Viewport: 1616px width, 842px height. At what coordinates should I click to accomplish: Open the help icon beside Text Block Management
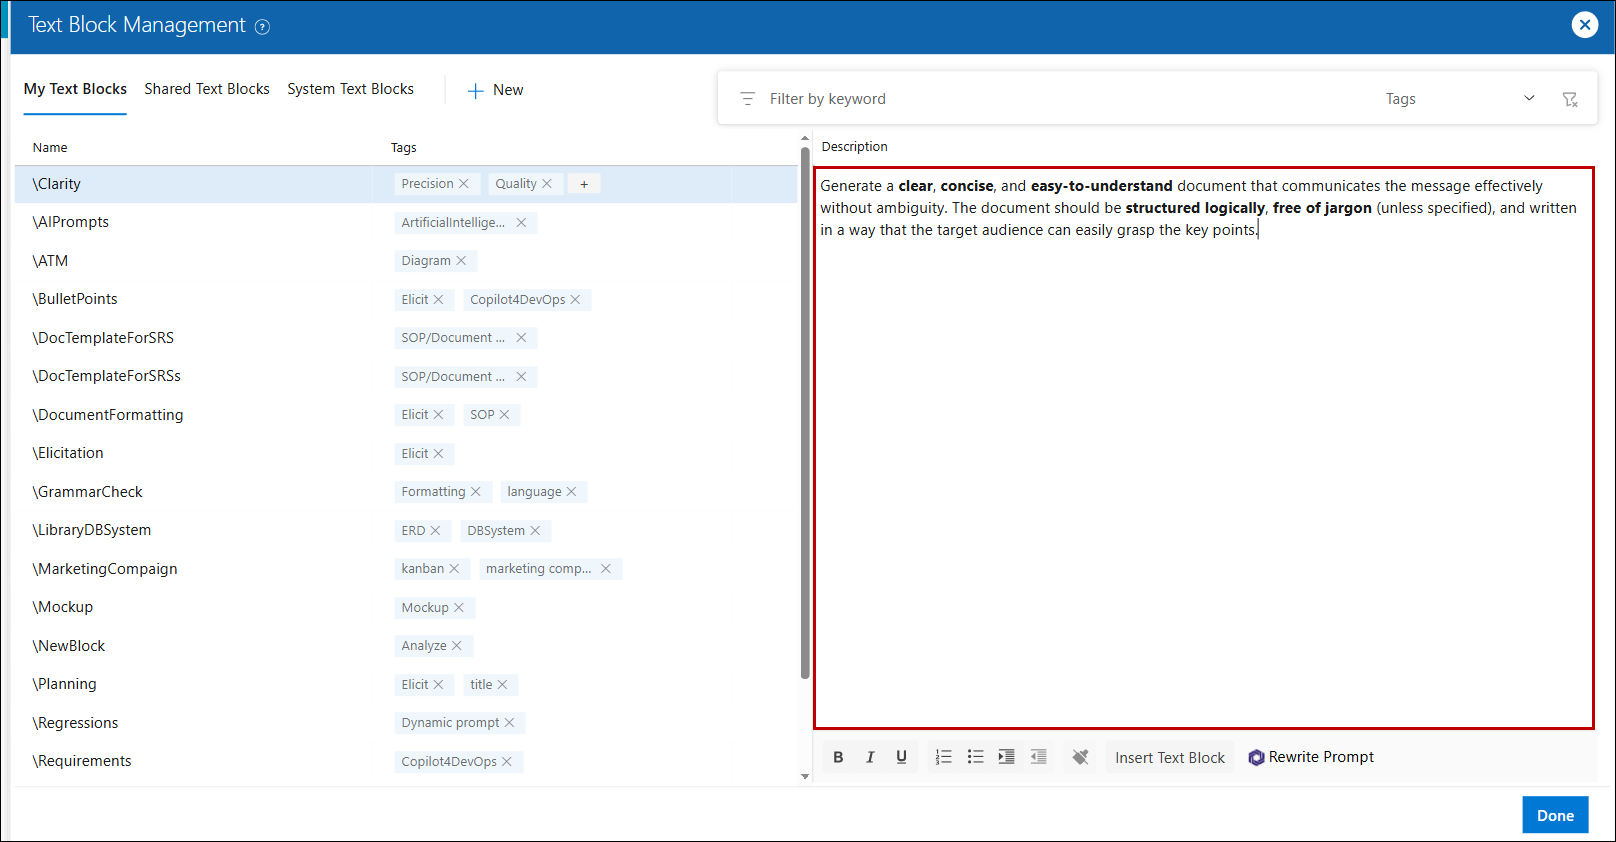pyautogui.click(x=262, y=27)
